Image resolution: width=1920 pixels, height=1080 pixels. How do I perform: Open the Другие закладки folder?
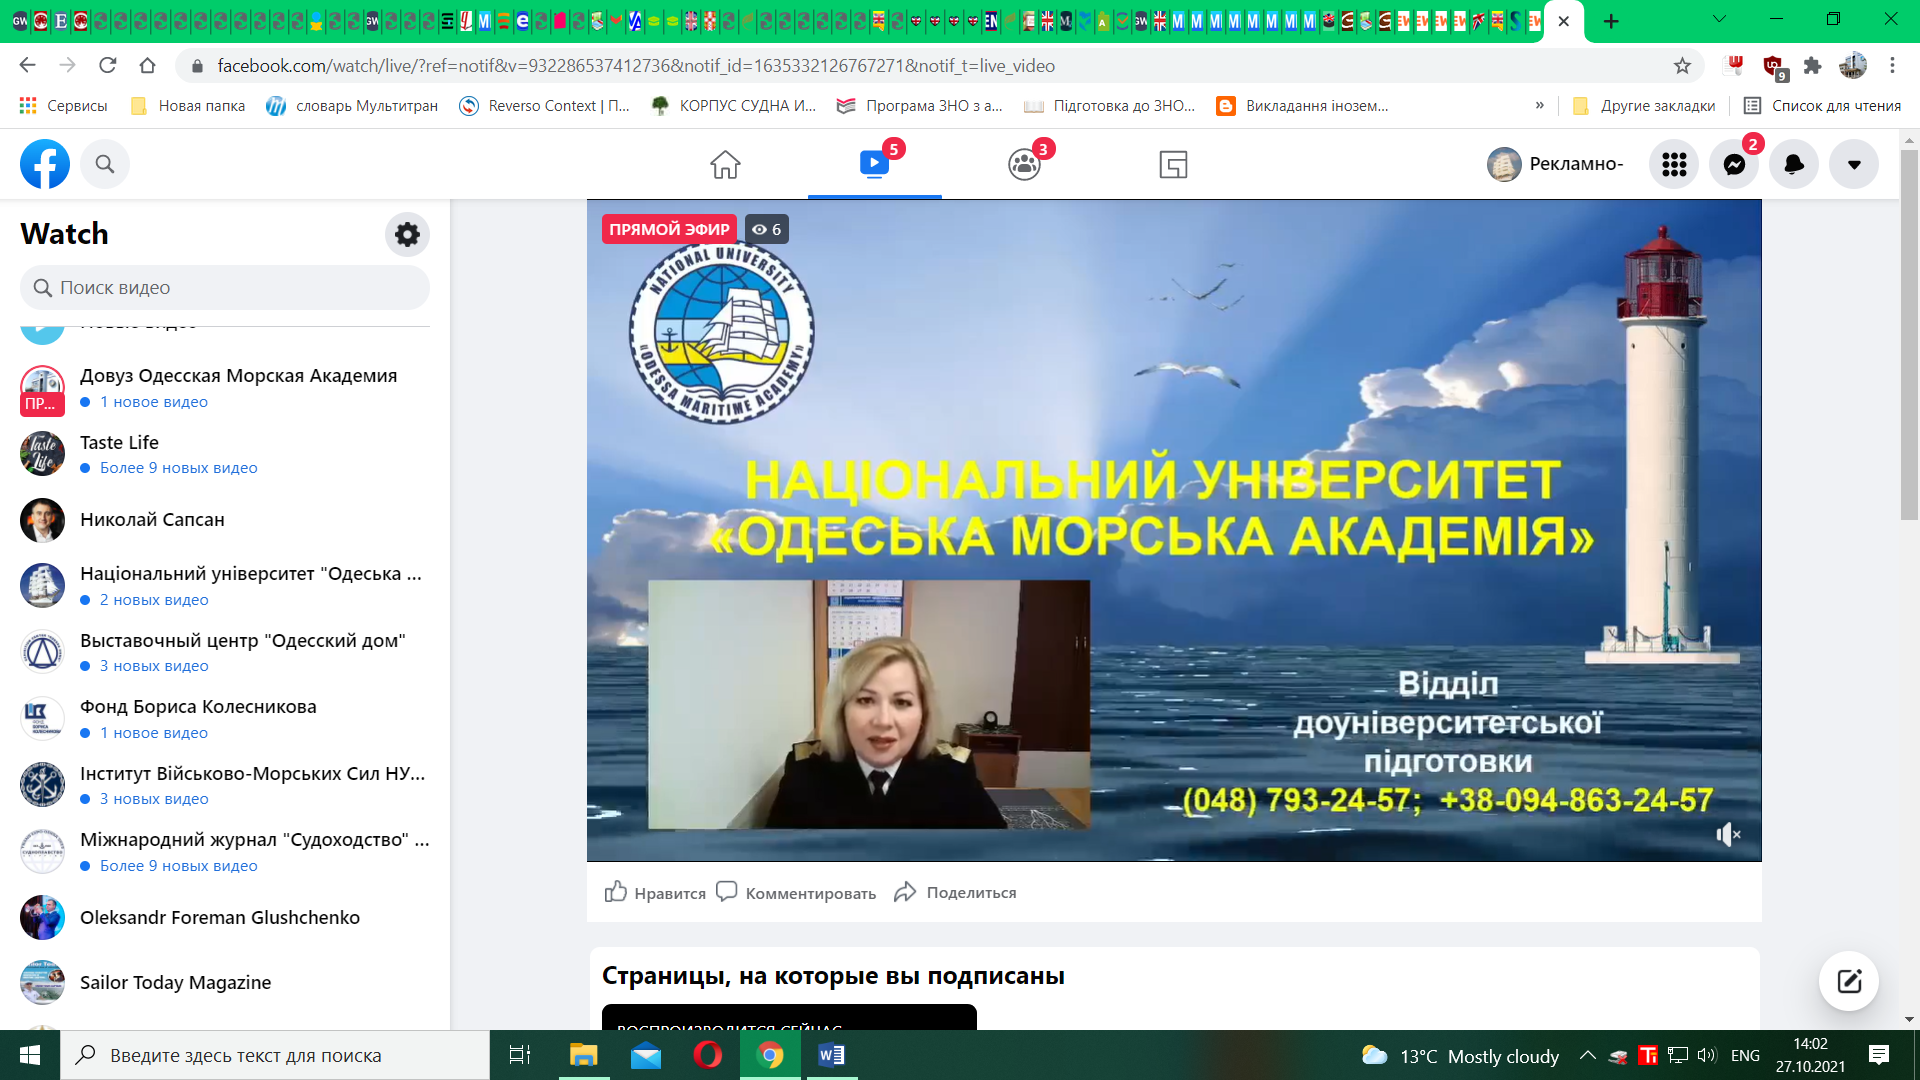coord(1643,106)
